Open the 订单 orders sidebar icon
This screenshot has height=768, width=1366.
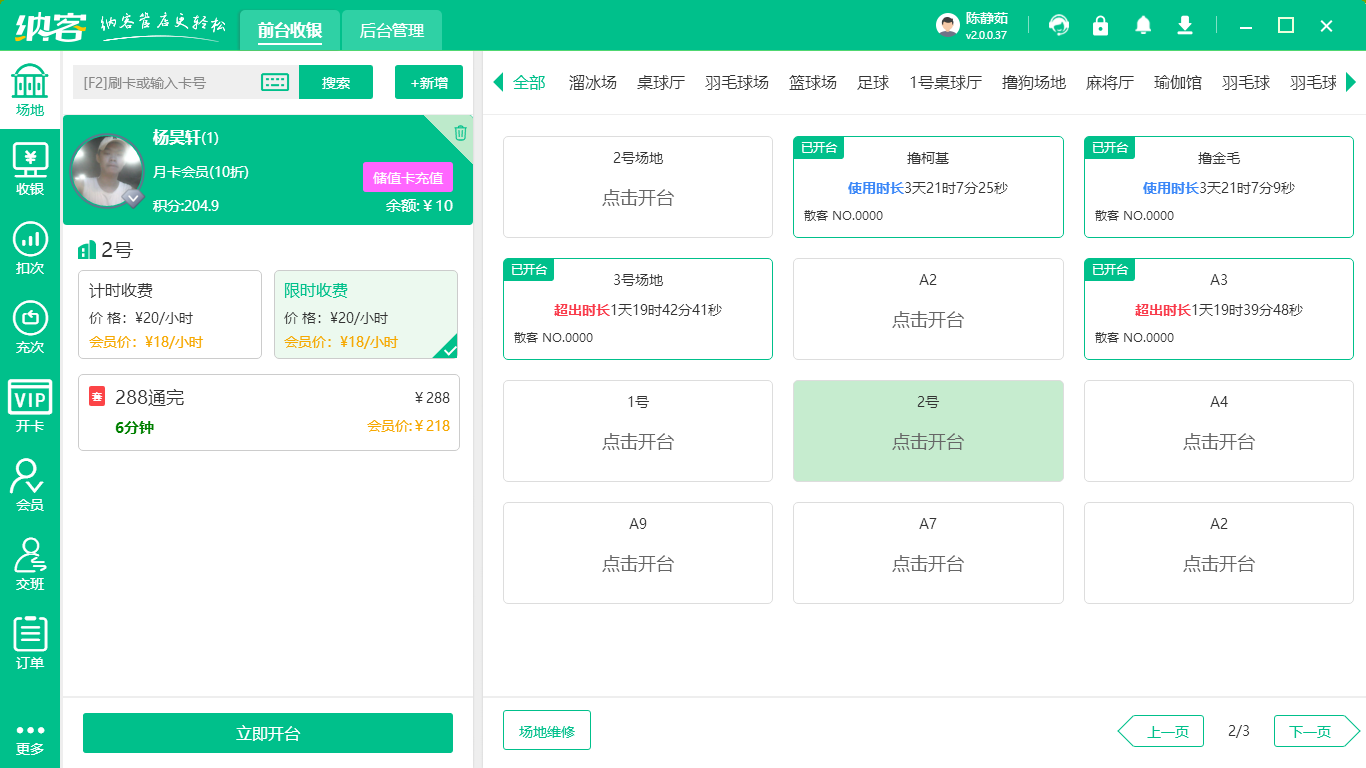(x=30, y=643)
